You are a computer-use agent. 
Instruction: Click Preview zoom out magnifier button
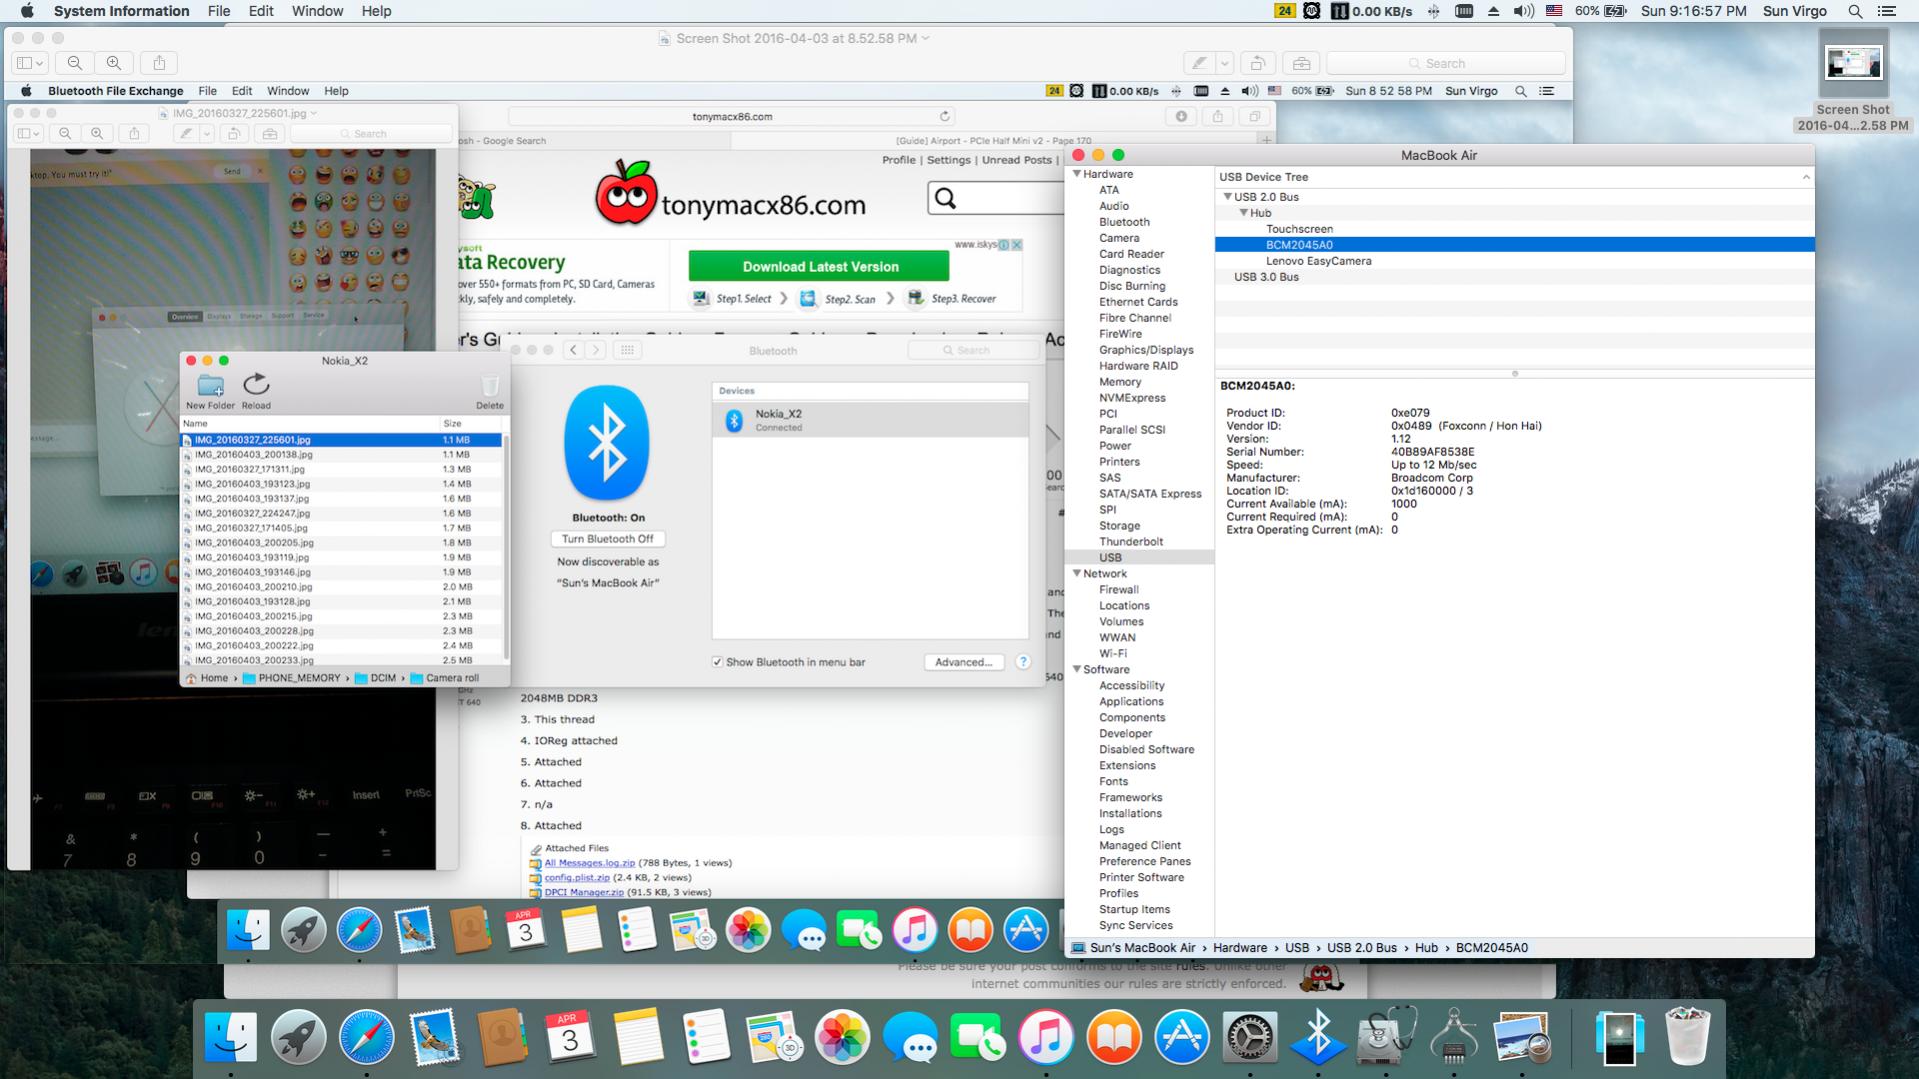(75, 63)
